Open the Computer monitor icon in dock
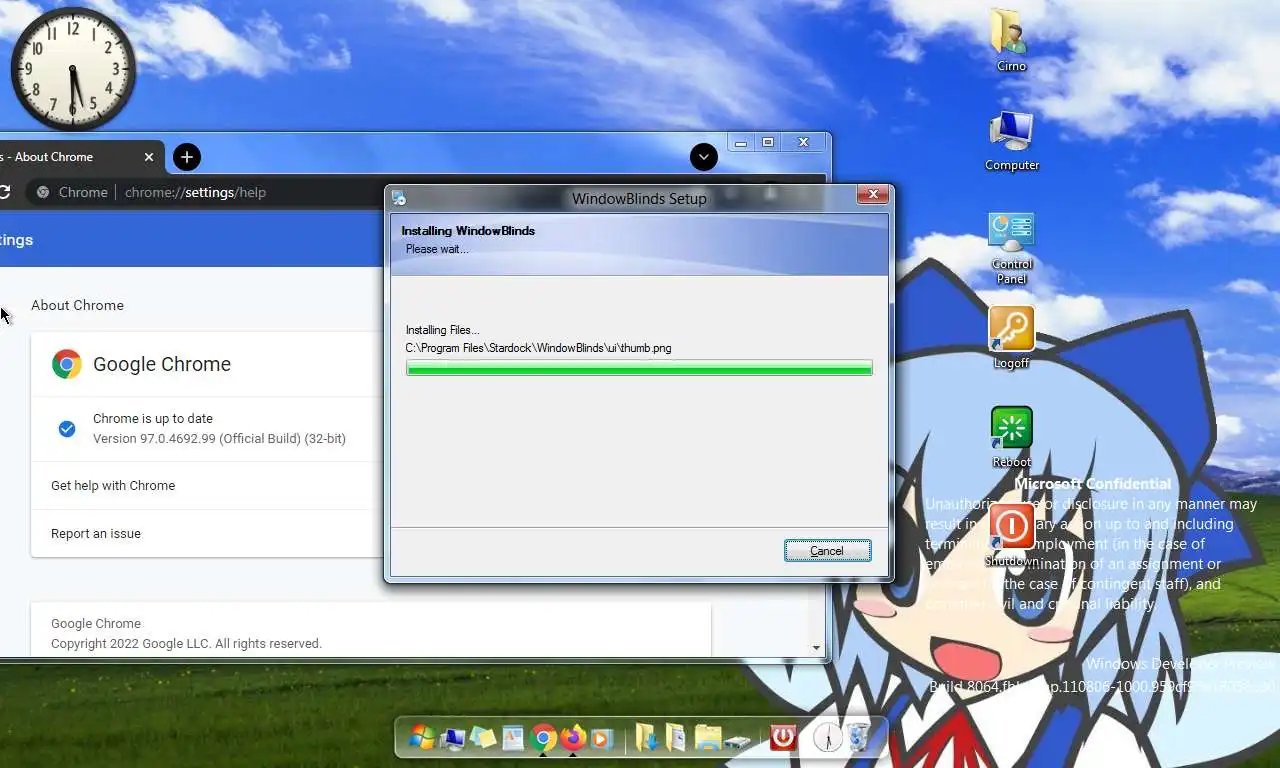1280x768 pixels. pos(453,738)
